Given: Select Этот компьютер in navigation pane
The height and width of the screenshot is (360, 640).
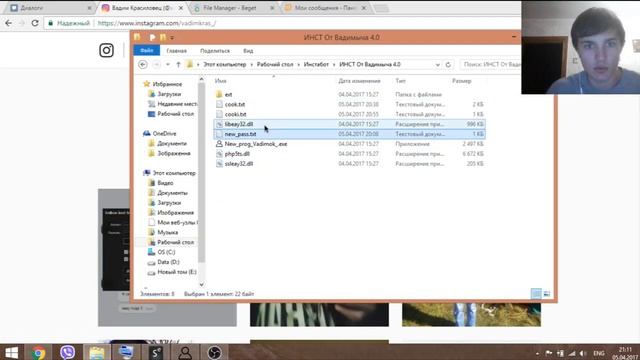Looking at the screenshot, I should coord(174,173).
